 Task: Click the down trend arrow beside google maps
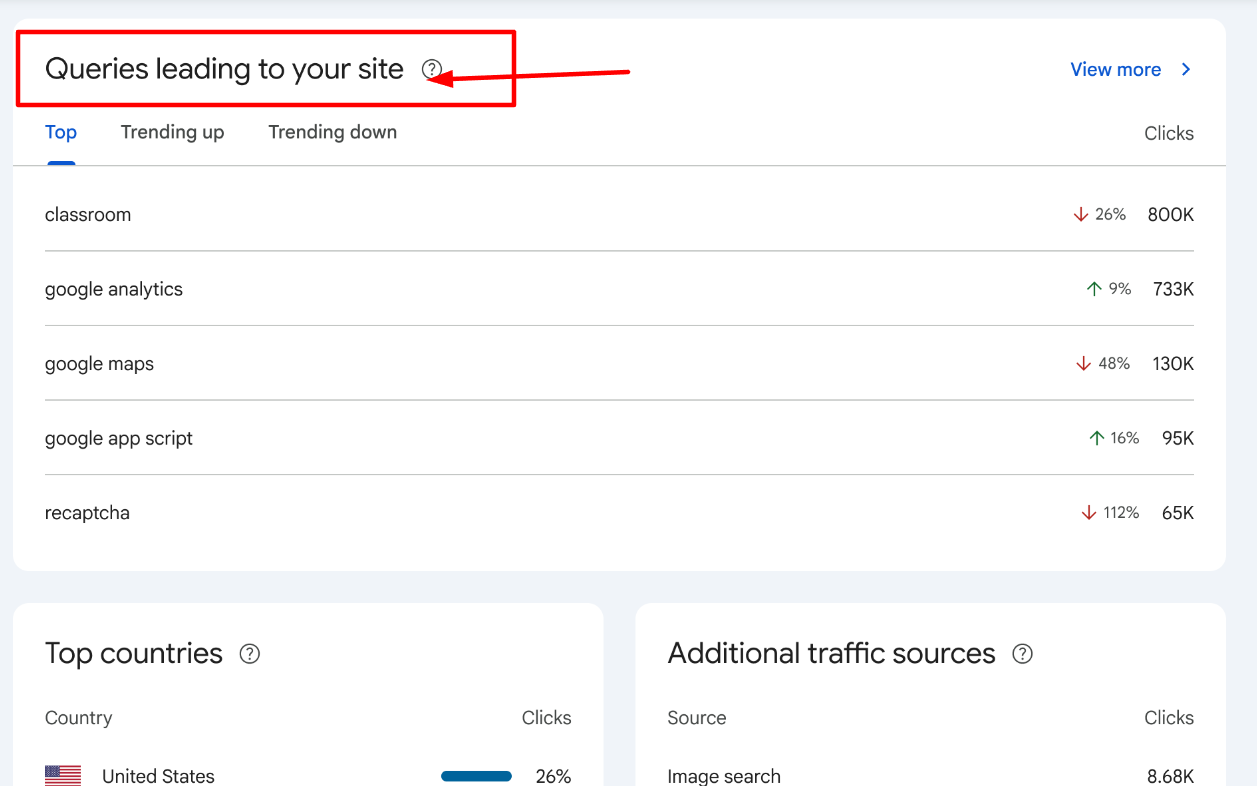(x=1085, y=363)
